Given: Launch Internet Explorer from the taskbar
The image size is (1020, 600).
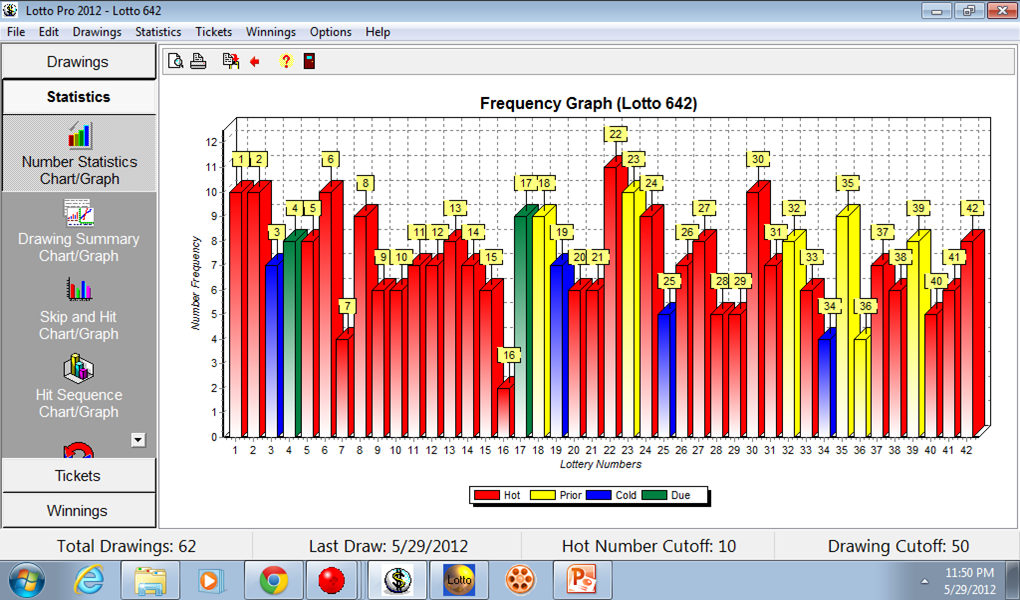Looking at the screenshot, I should tap(88, 580).
